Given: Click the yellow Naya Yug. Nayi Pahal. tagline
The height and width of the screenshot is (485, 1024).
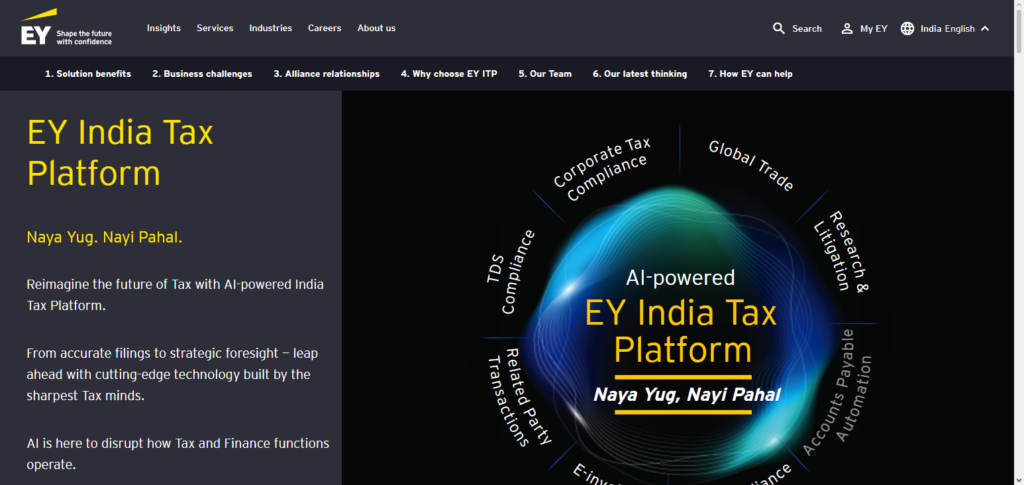Looking at the screenshot, I should 104,238.
